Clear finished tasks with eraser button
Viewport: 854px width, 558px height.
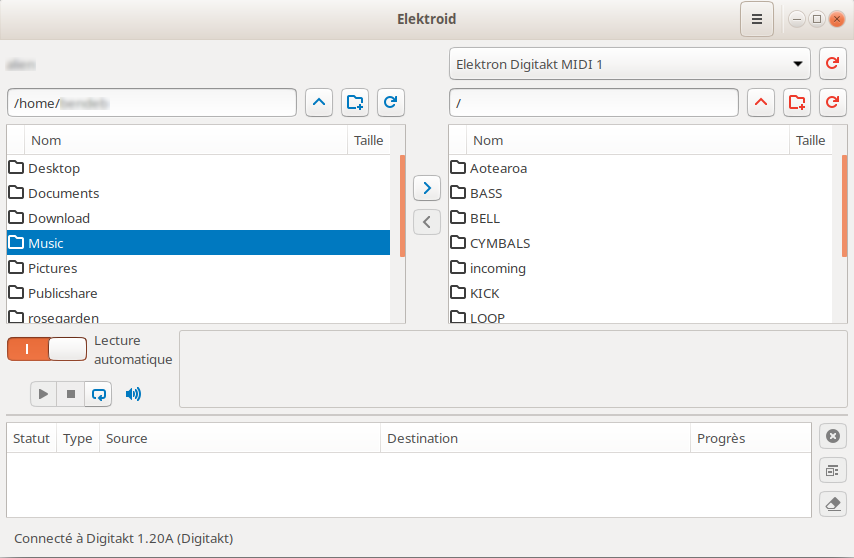(x=833, y=503)
